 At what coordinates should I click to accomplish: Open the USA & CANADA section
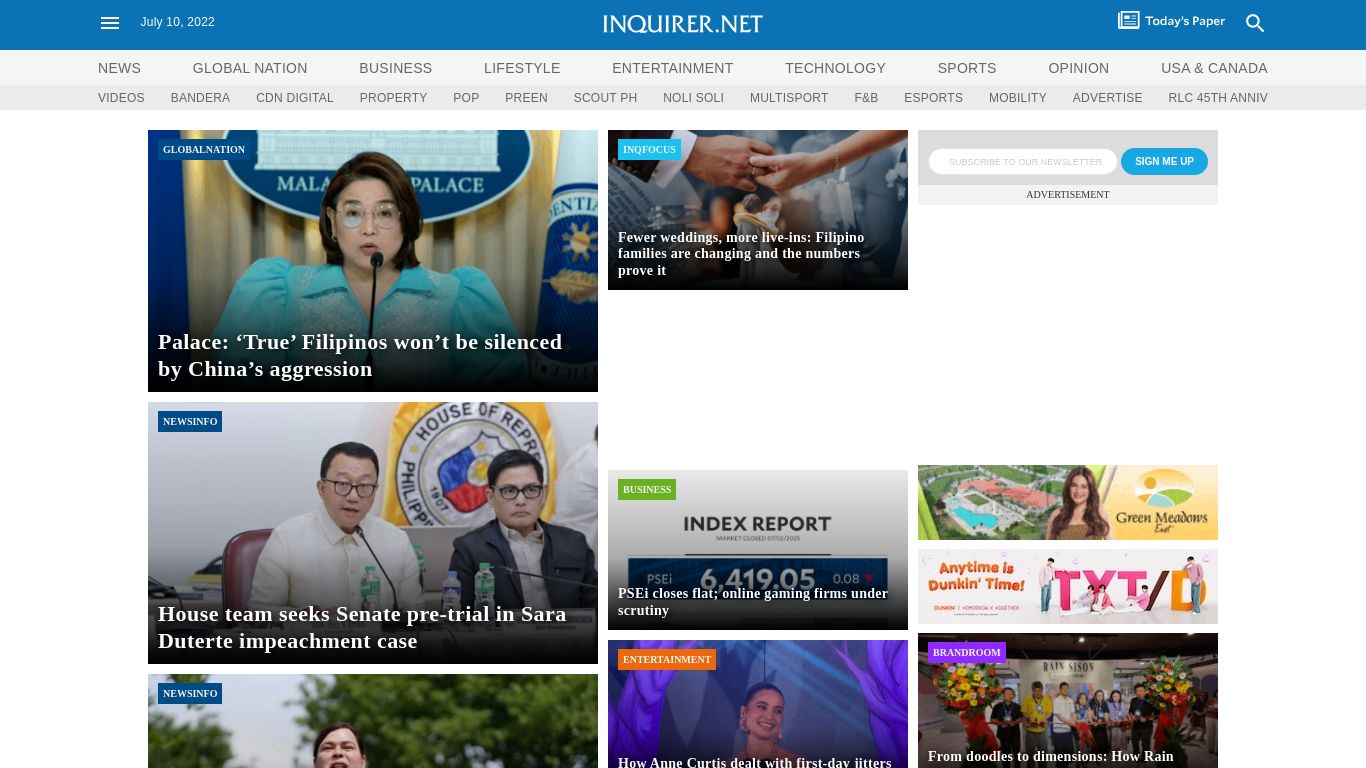(1214, 68)
